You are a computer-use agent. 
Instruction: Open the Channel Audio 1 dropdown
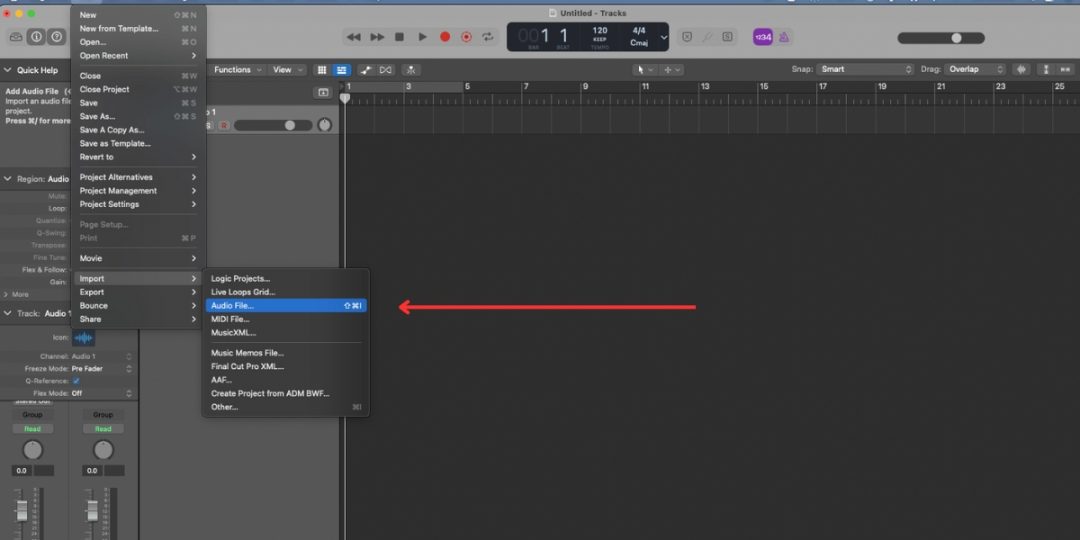pos(101,357)
